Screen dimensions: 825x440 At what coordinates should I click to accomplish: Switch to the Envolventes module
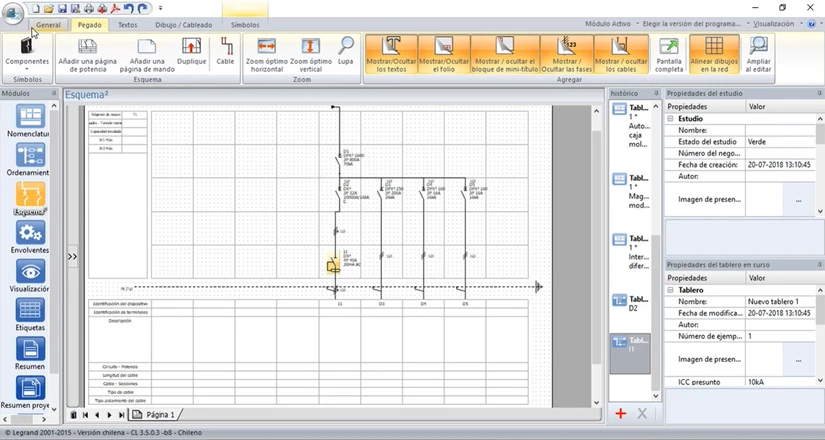30,238
